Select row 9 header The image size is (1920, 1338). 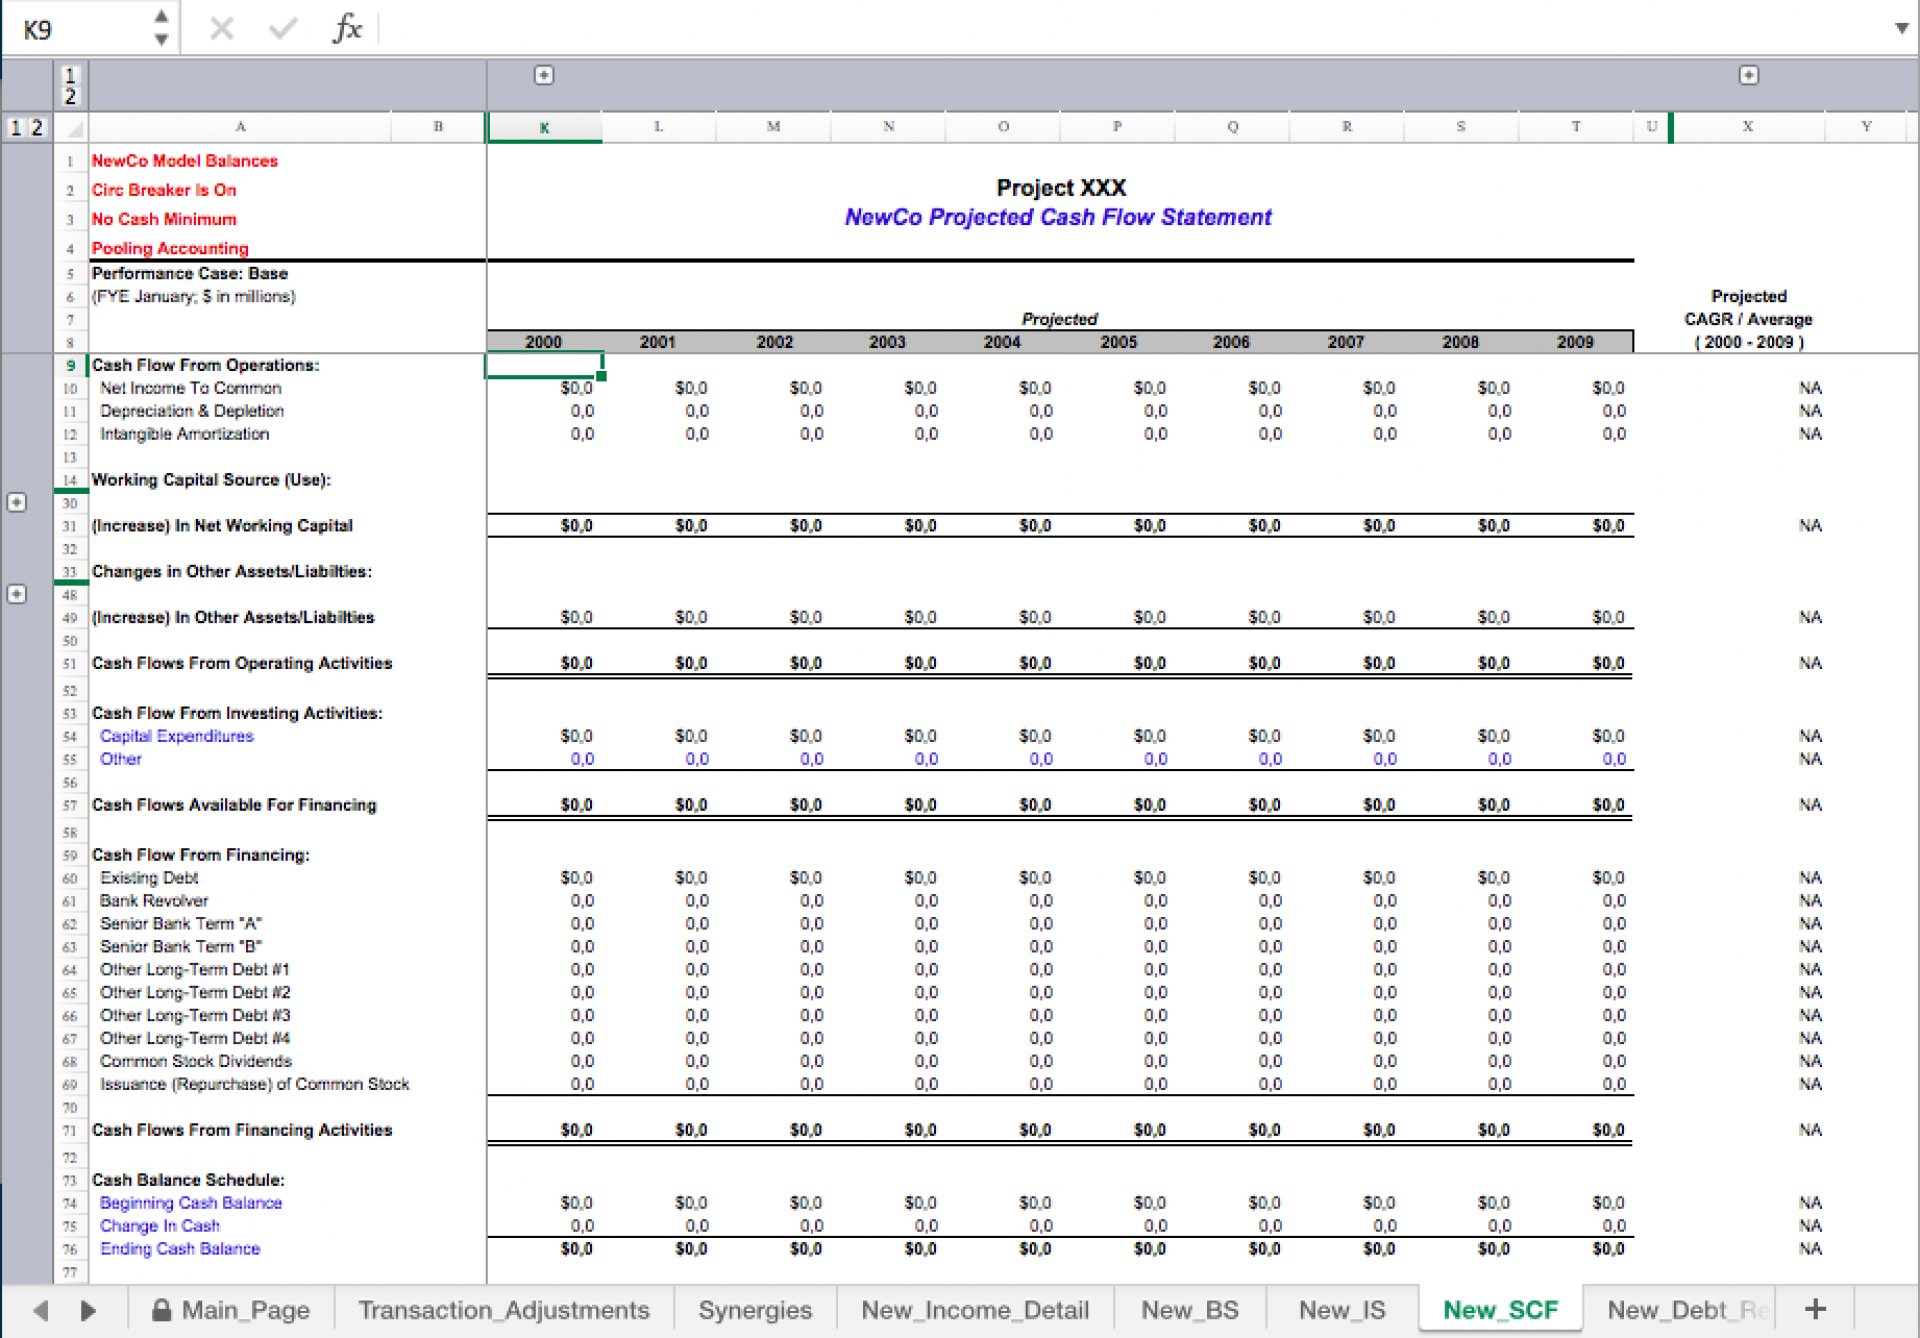tap(70, 365)
